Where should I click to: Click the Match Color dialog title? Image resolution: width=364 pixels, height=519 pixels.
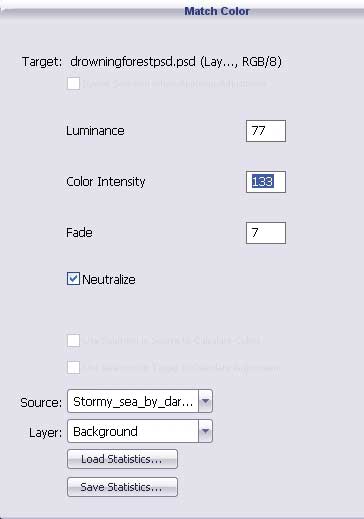217,11
